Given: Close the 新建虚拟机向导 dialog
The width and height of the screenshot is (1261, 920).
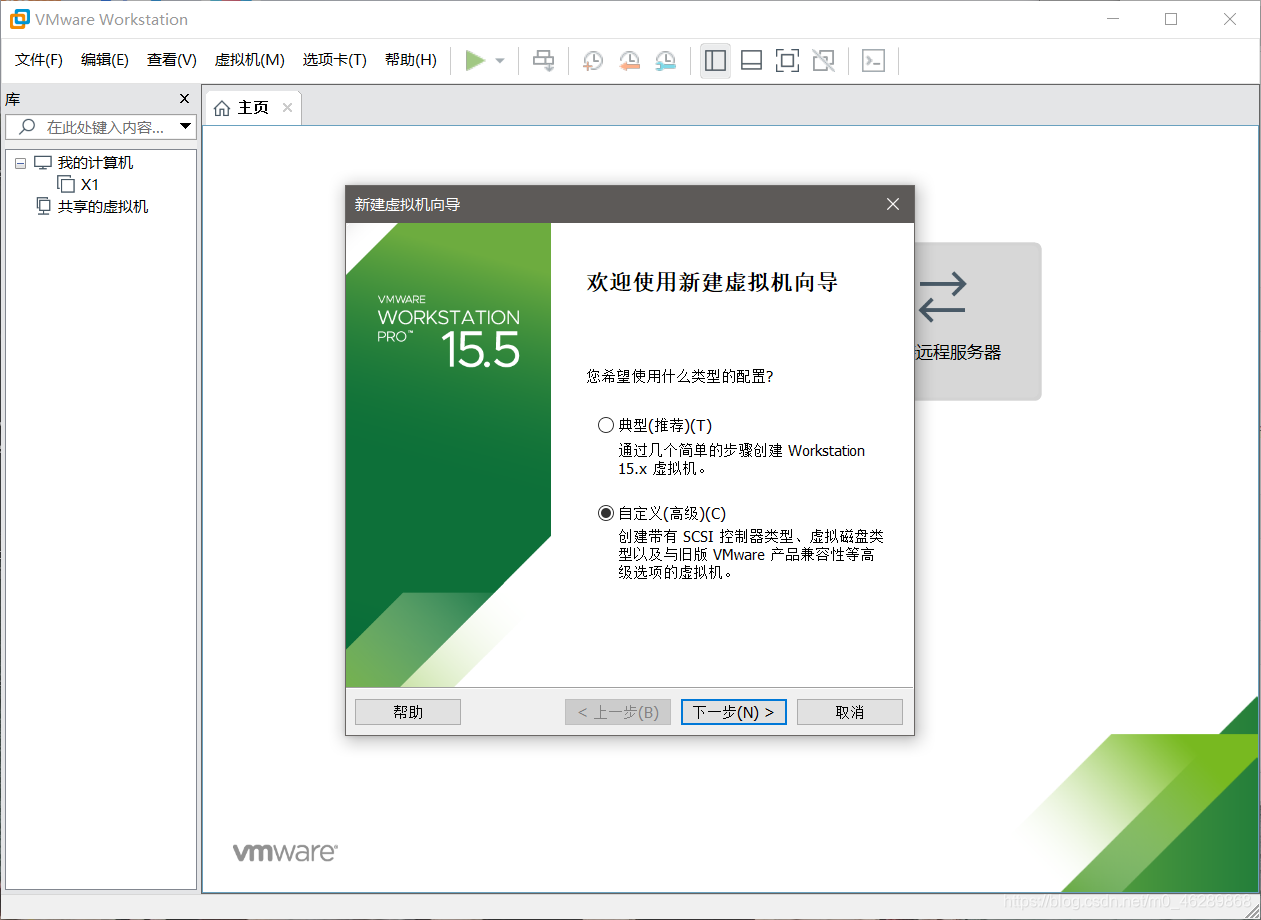Looking at the screenshot, I should 893,204.
